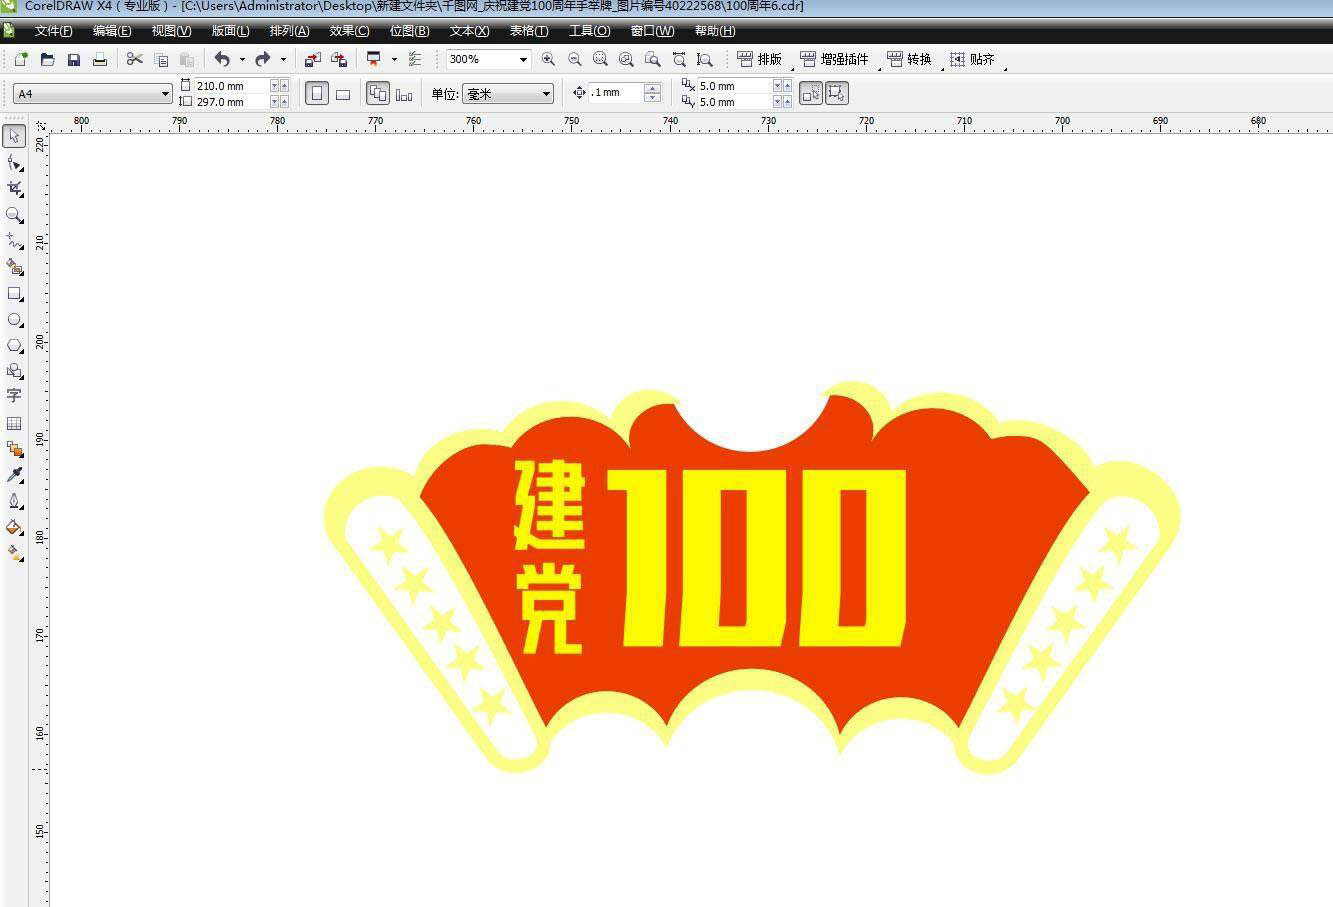Open the 效果(C) menu
Screen dimensions: 1333x907
(349, 31)
